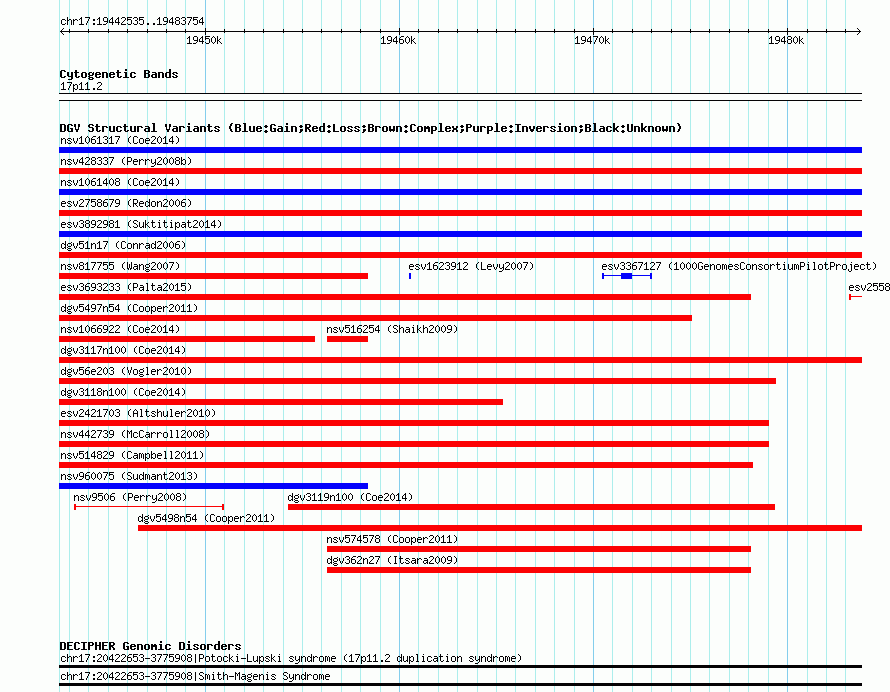Screen dimensions: 890x692
Task: Click dgv3118n100 (Coe2014) label
Action: click(x=123, y=392)
